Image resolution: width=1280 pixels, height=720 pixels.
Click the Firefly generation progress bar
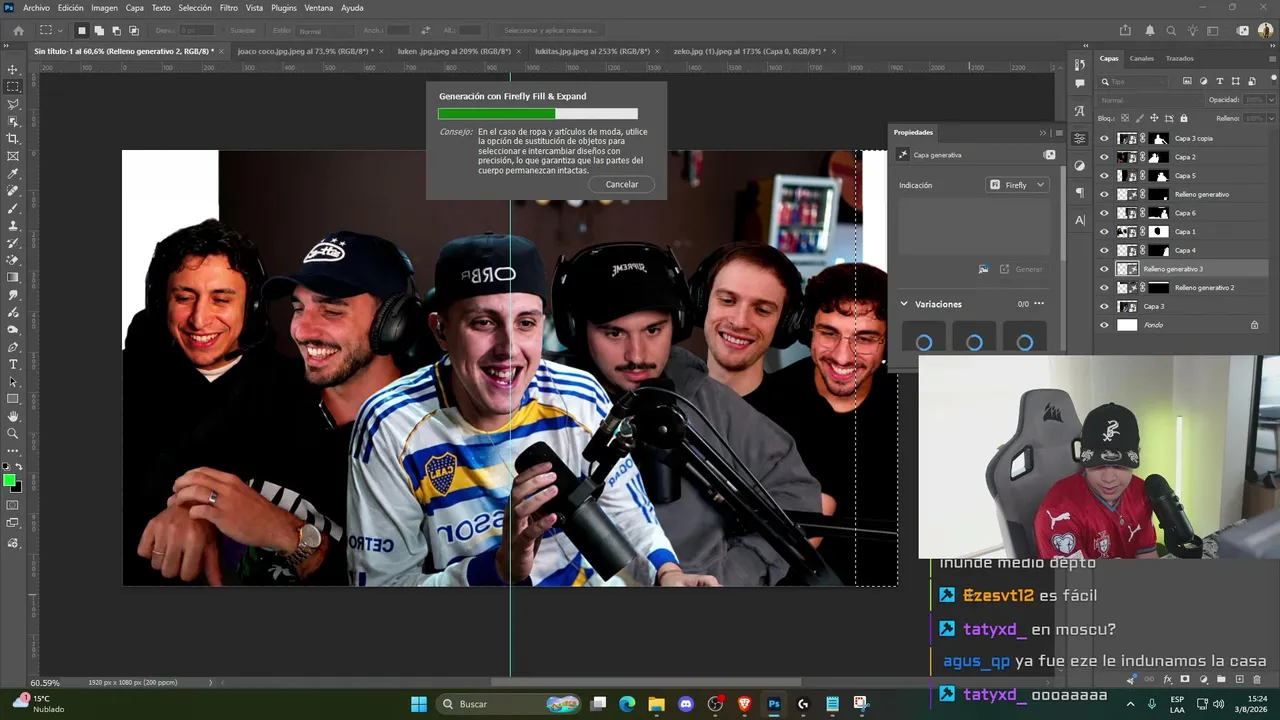click(538, 114)
